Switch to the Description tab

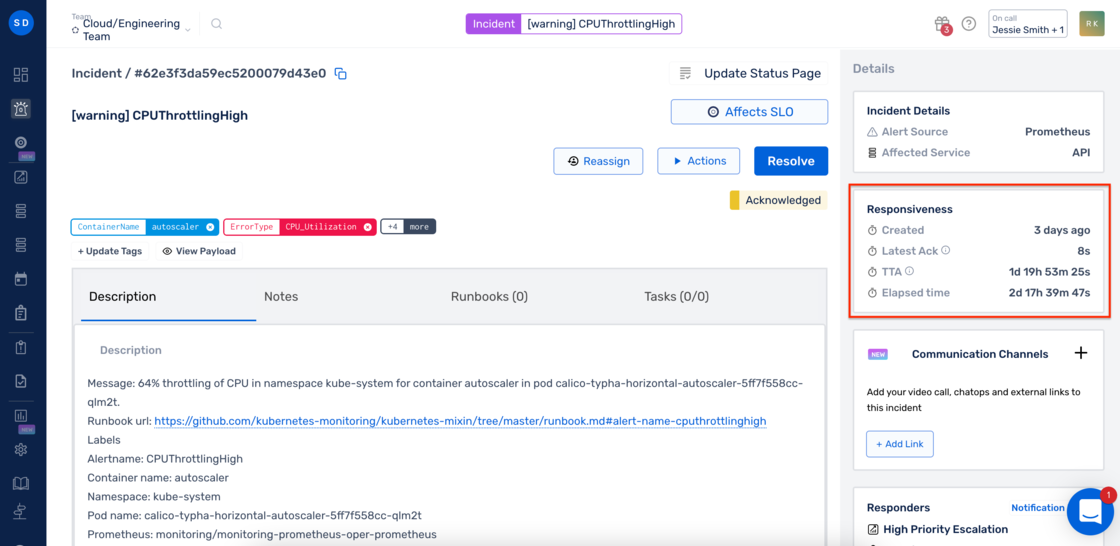click(123, 297)
